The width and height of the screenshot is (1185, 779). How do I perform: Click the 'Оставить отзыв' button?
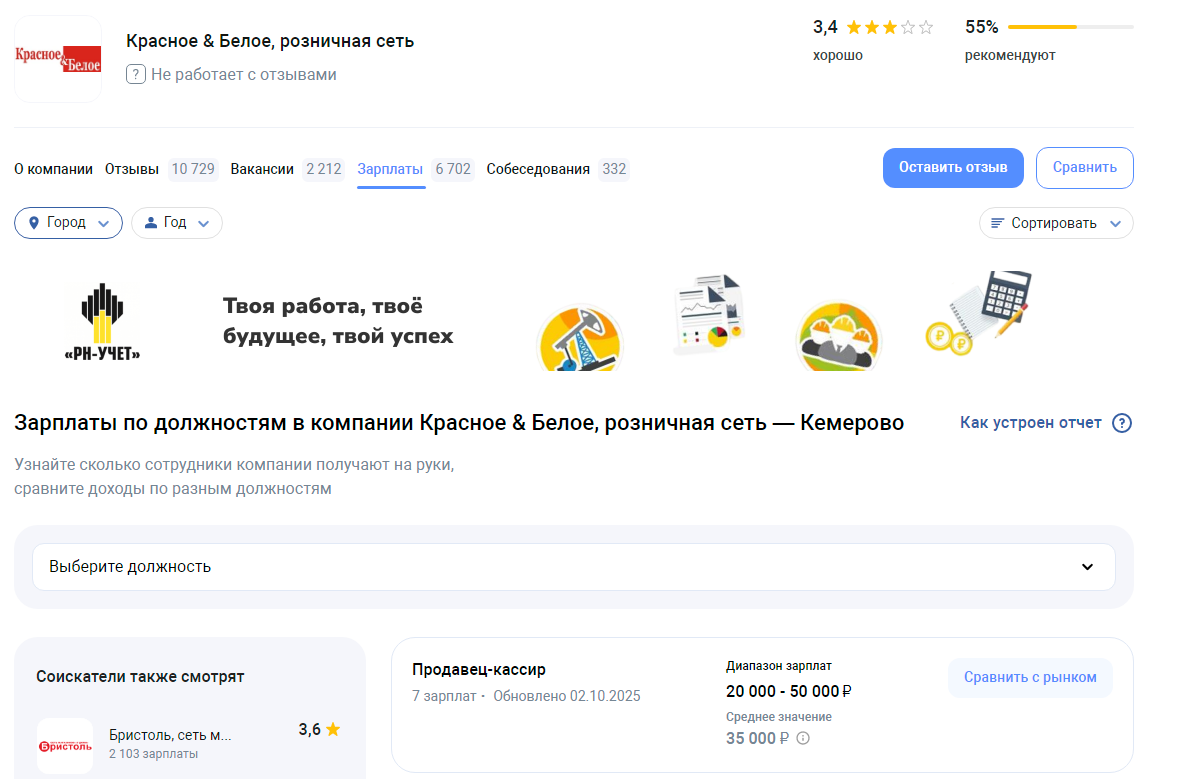tap(953, 168)
